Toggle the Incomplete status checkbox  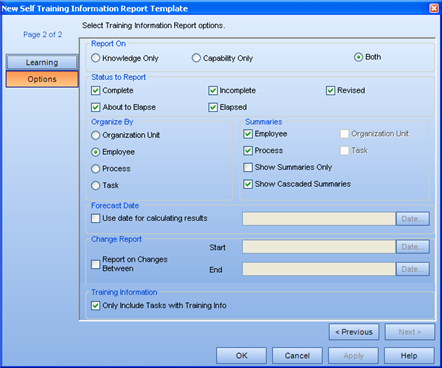click(x=213, y=90)
